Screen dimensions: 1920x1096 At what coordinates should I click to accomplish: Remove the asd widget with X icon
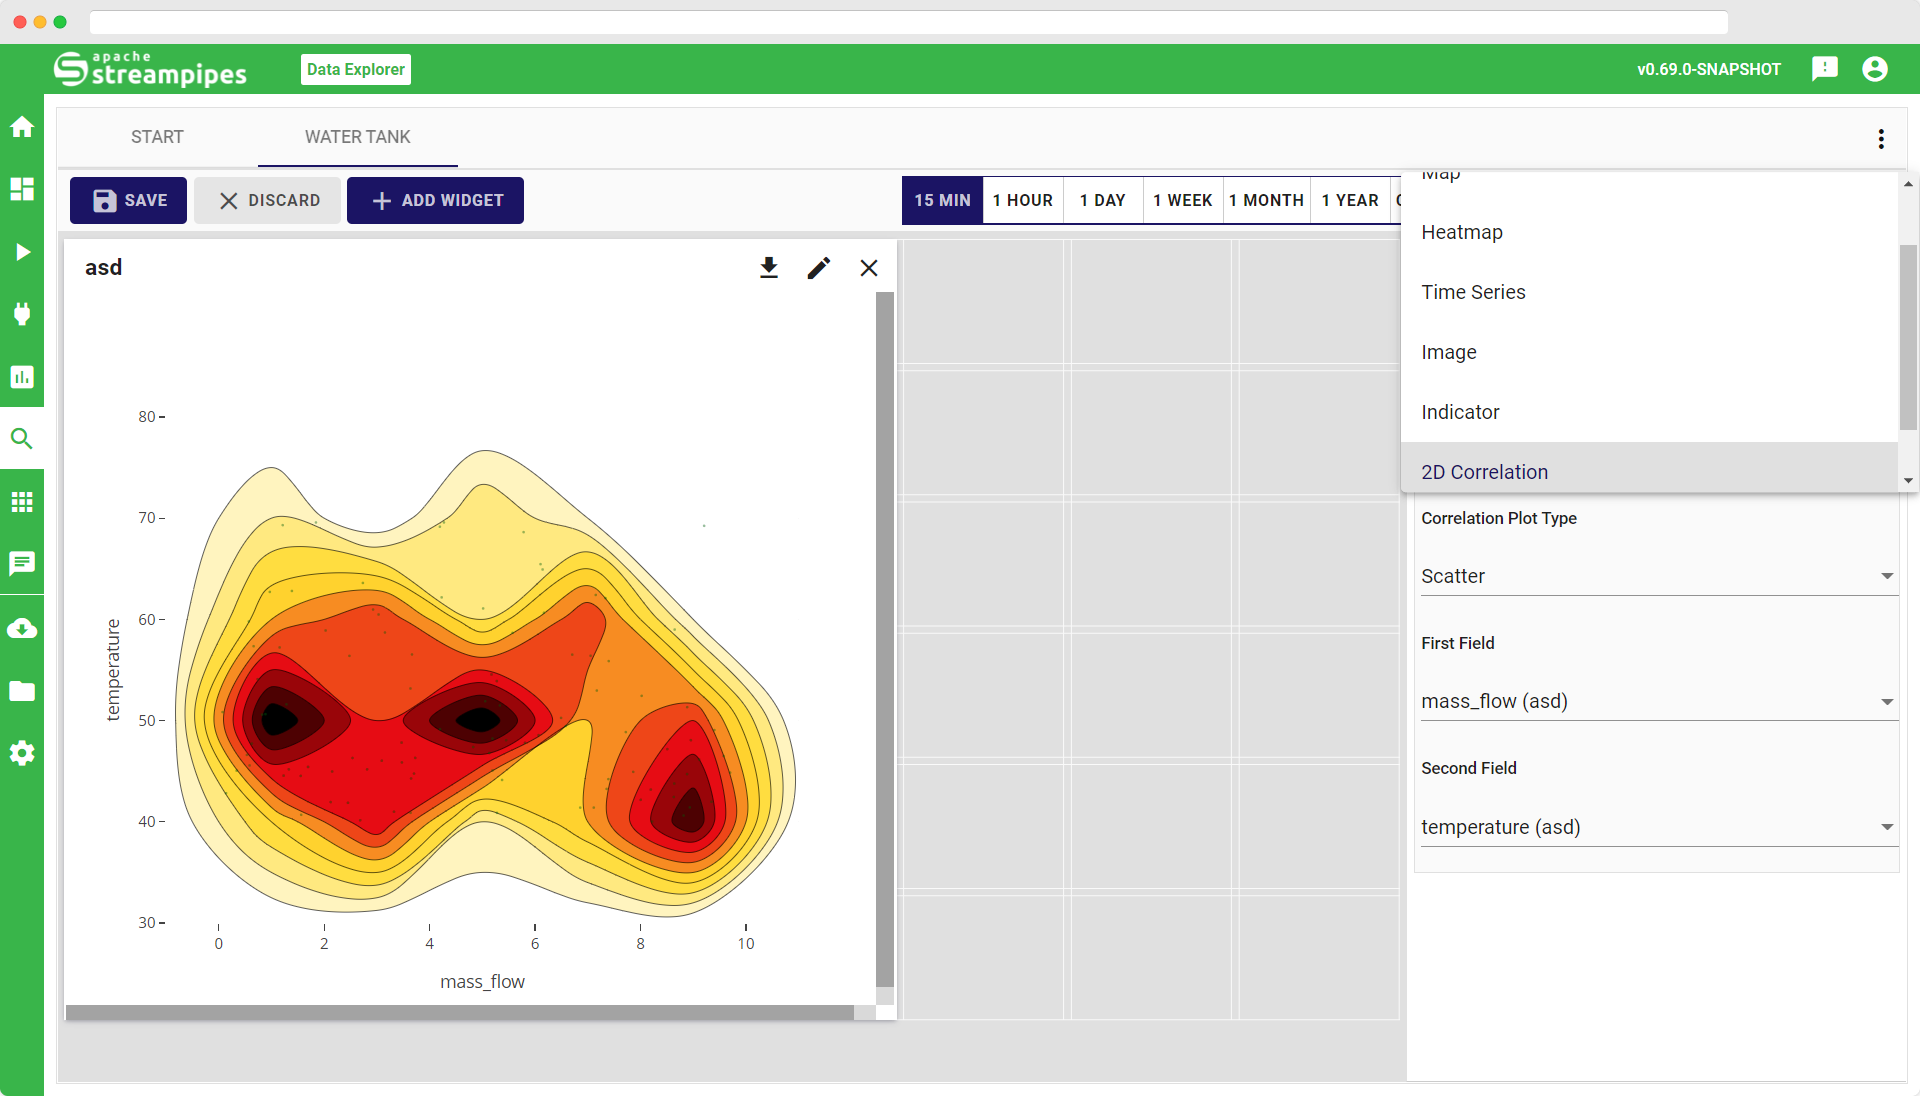coord(869,268)
